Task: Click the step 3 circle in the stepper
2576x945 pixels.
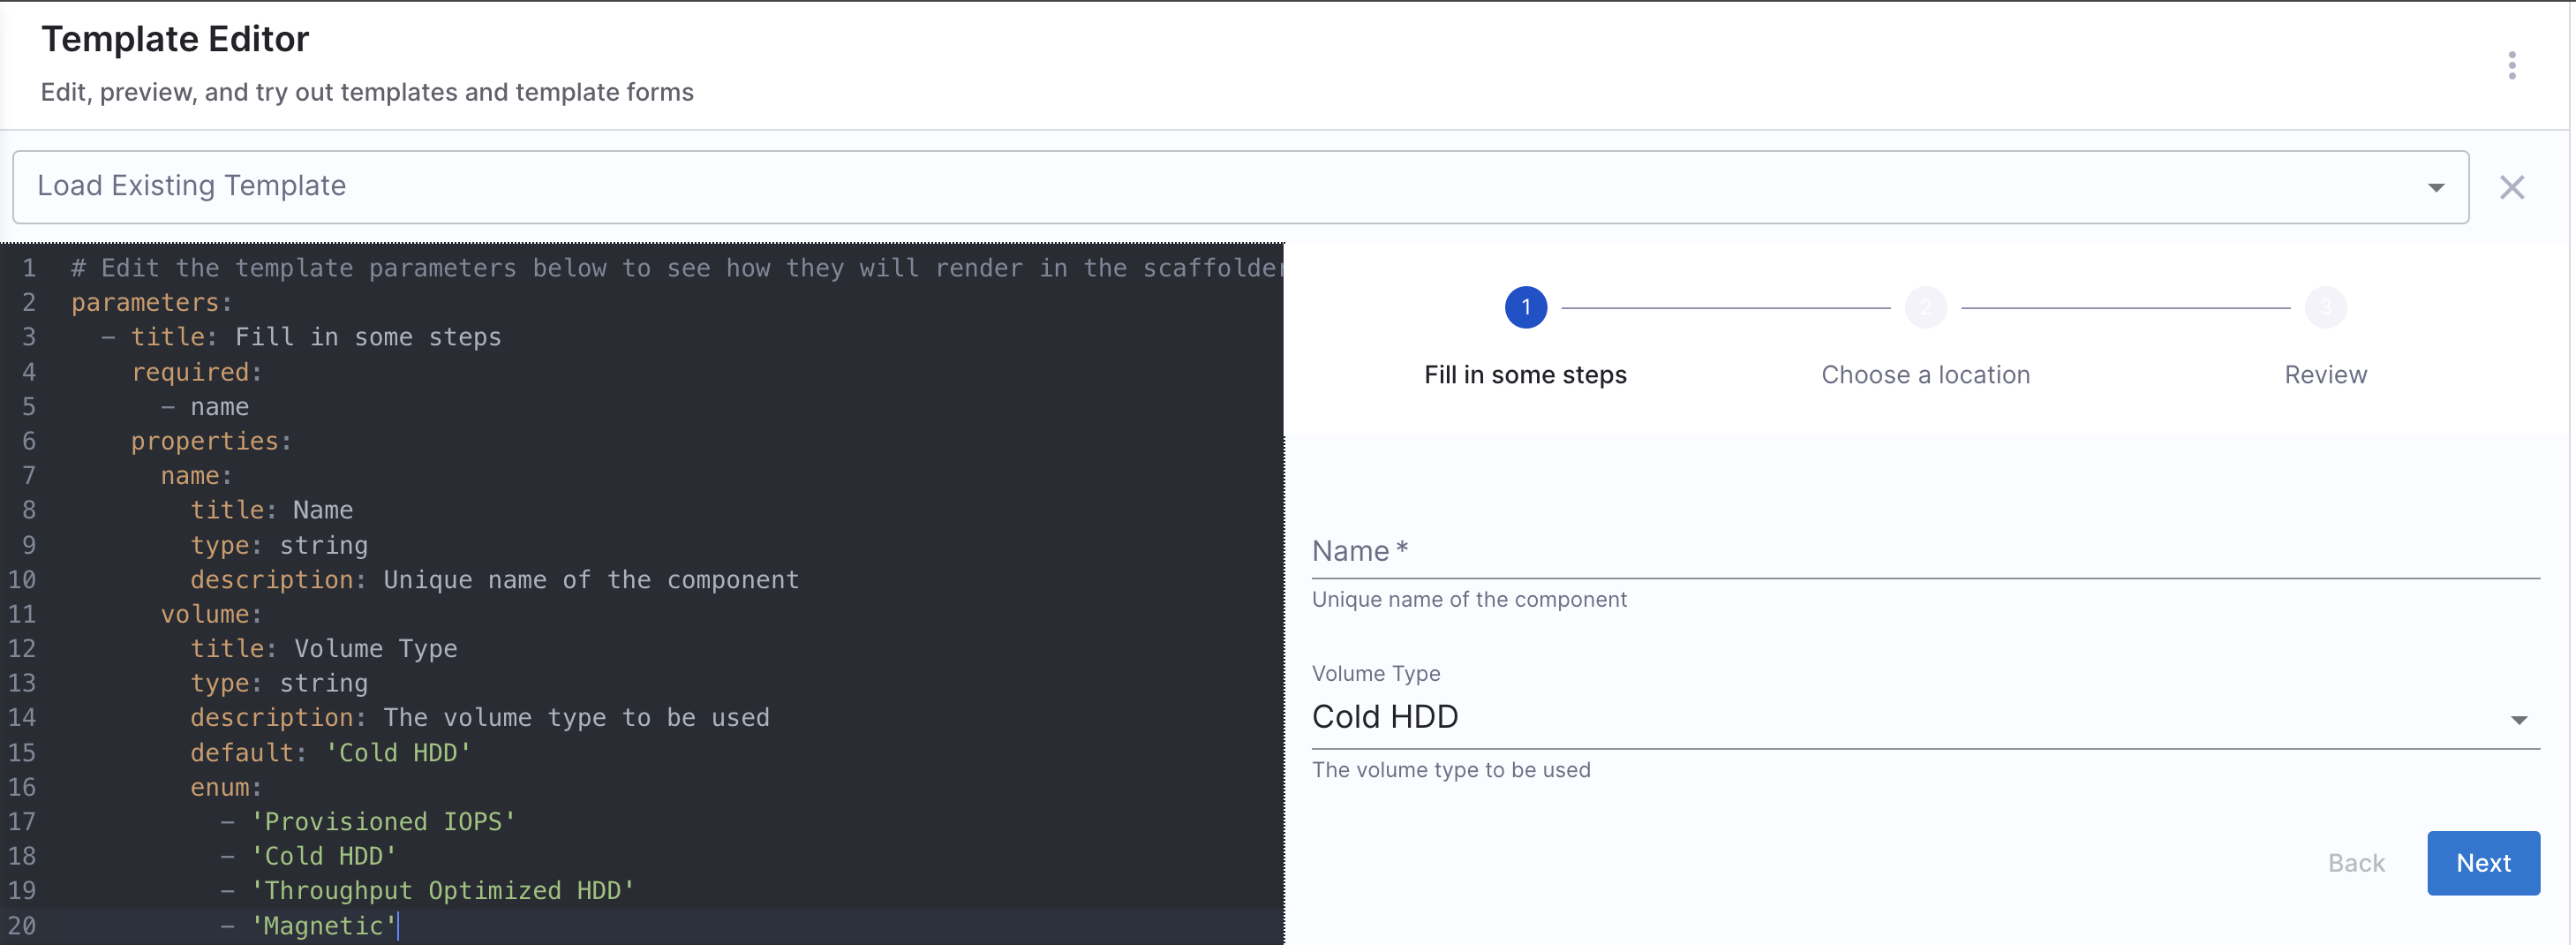Action: point(2325,307)
